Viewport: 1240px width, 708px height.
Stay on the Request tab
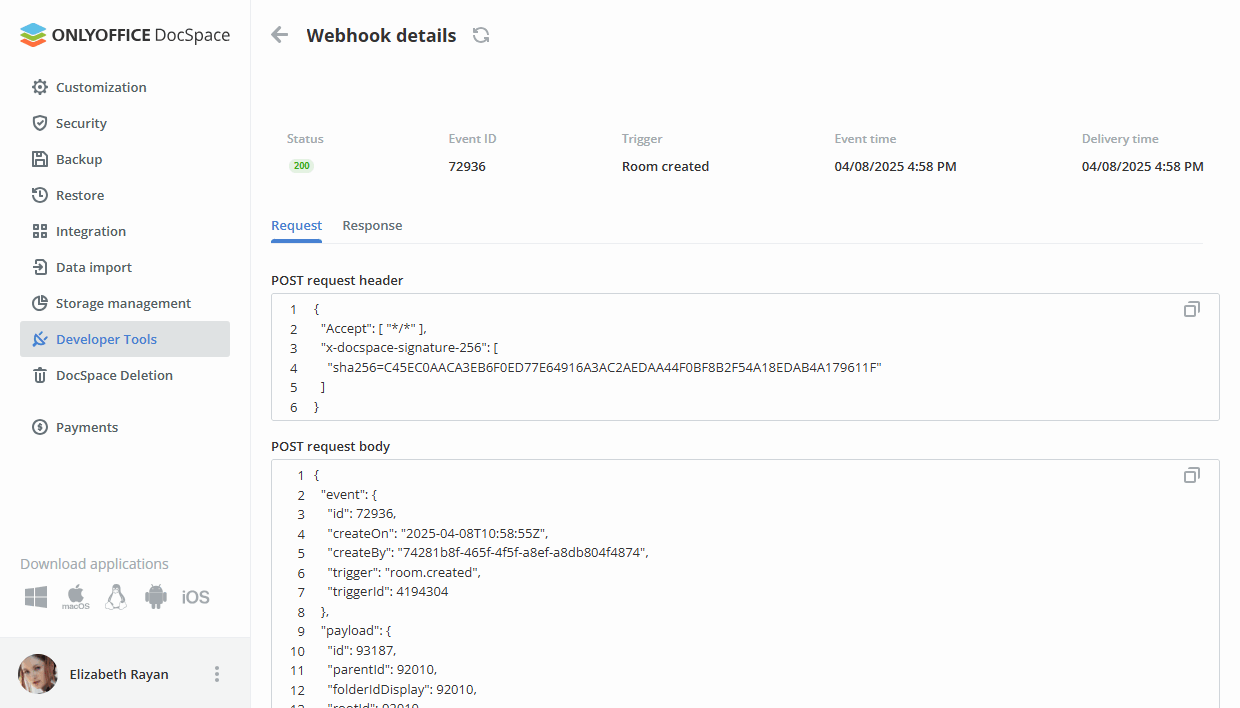coord(296,225)
